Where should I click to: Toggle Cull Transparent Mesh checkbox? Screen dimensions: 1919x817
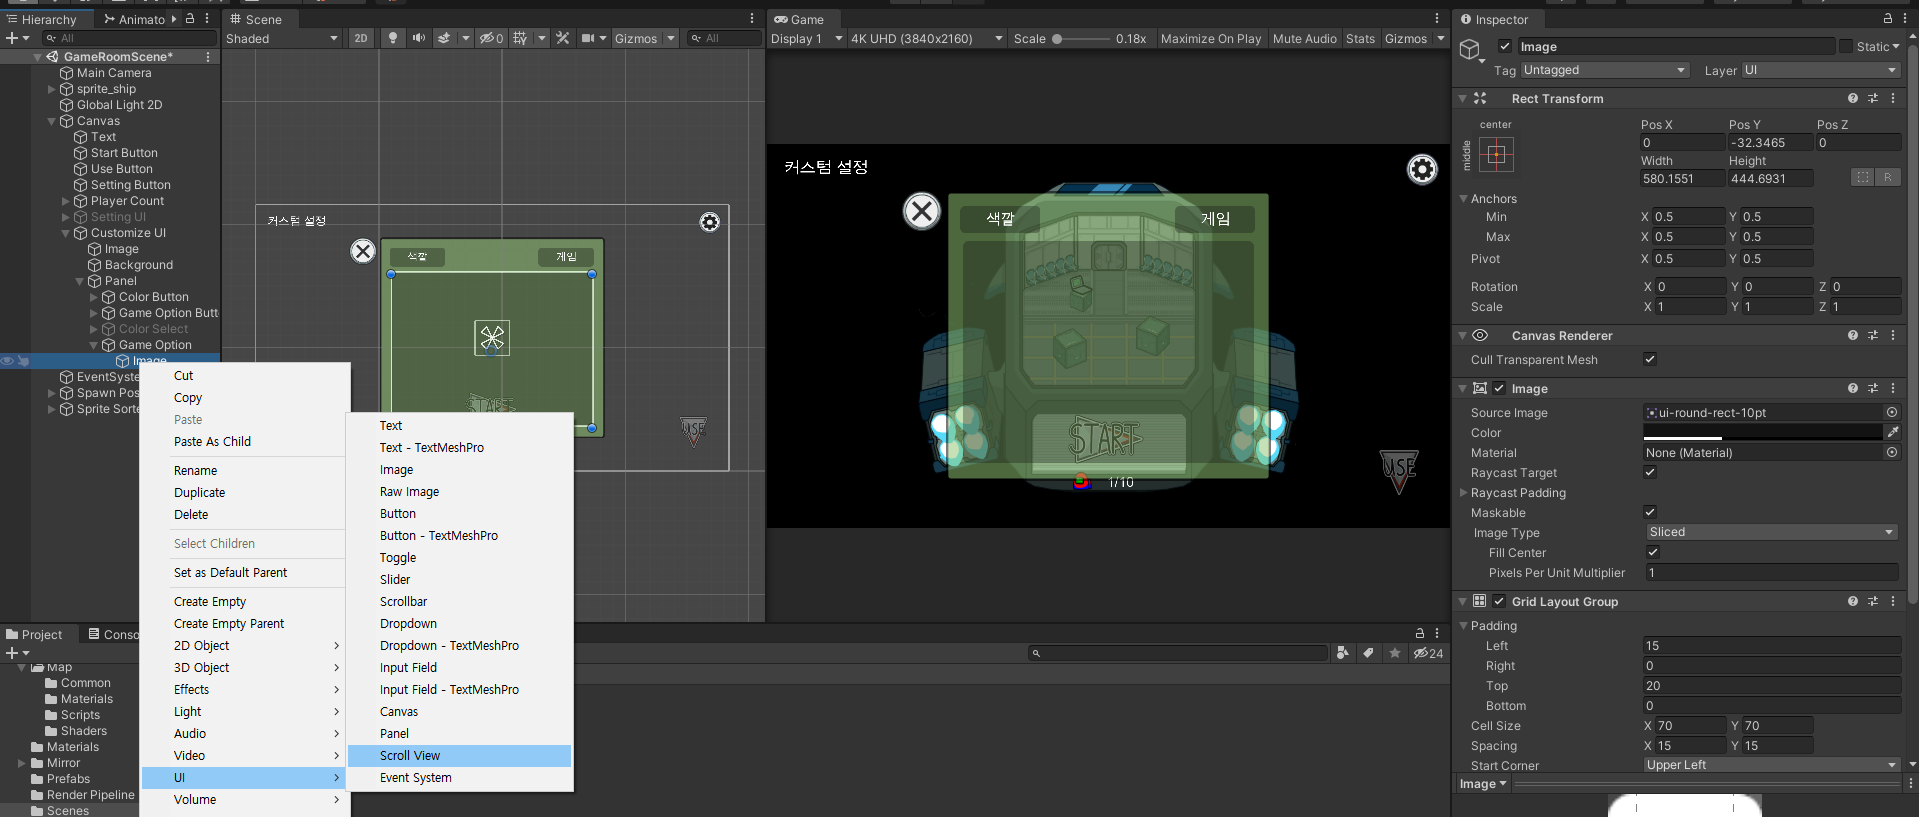[x=1650, y=359]
